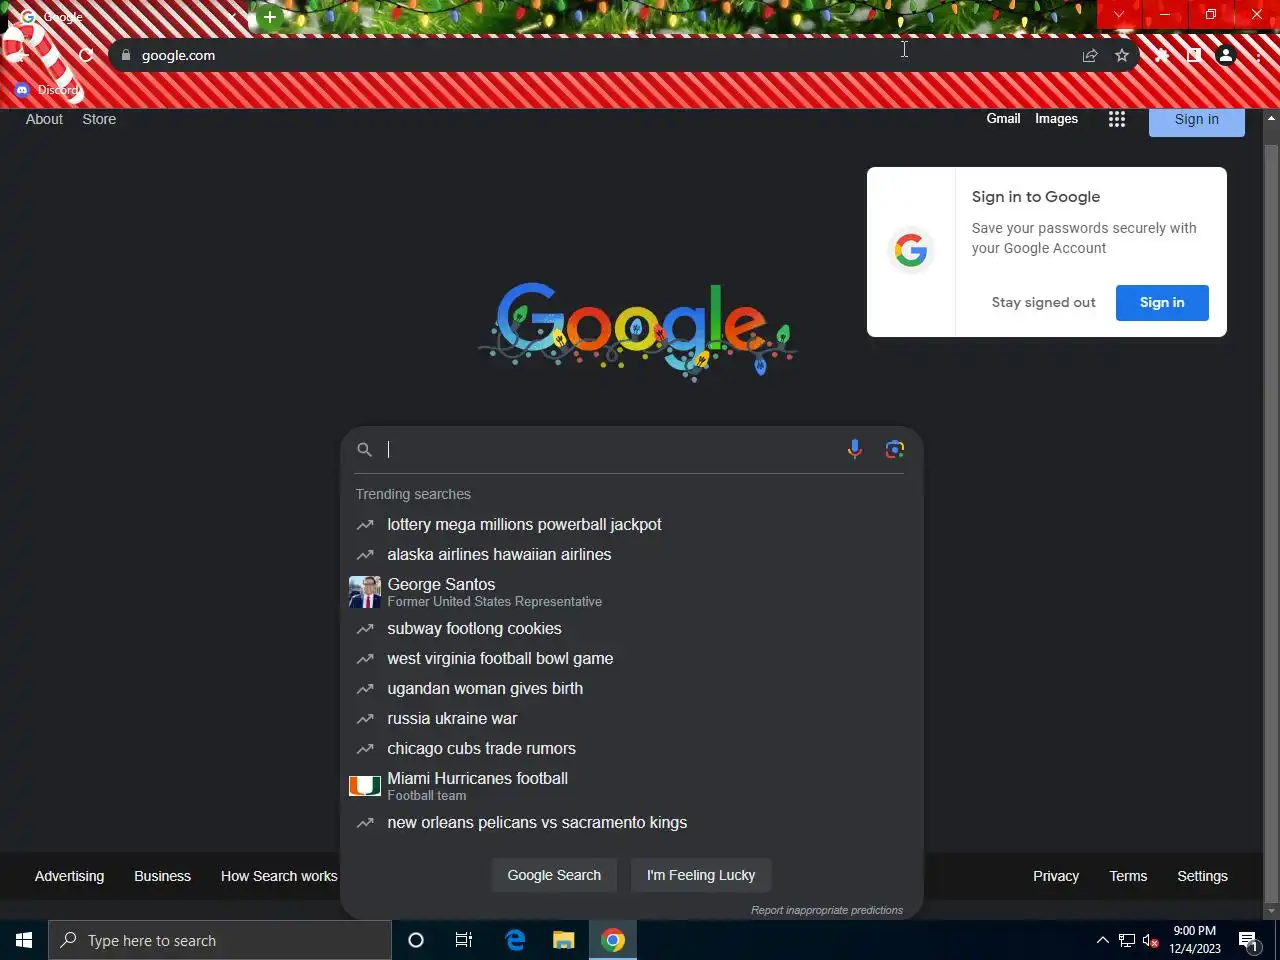Viewport: 1280px width, 960px height.
Task: Reload the page with the refresh icon
Action: pyautogui.click(x=86, y=55)
